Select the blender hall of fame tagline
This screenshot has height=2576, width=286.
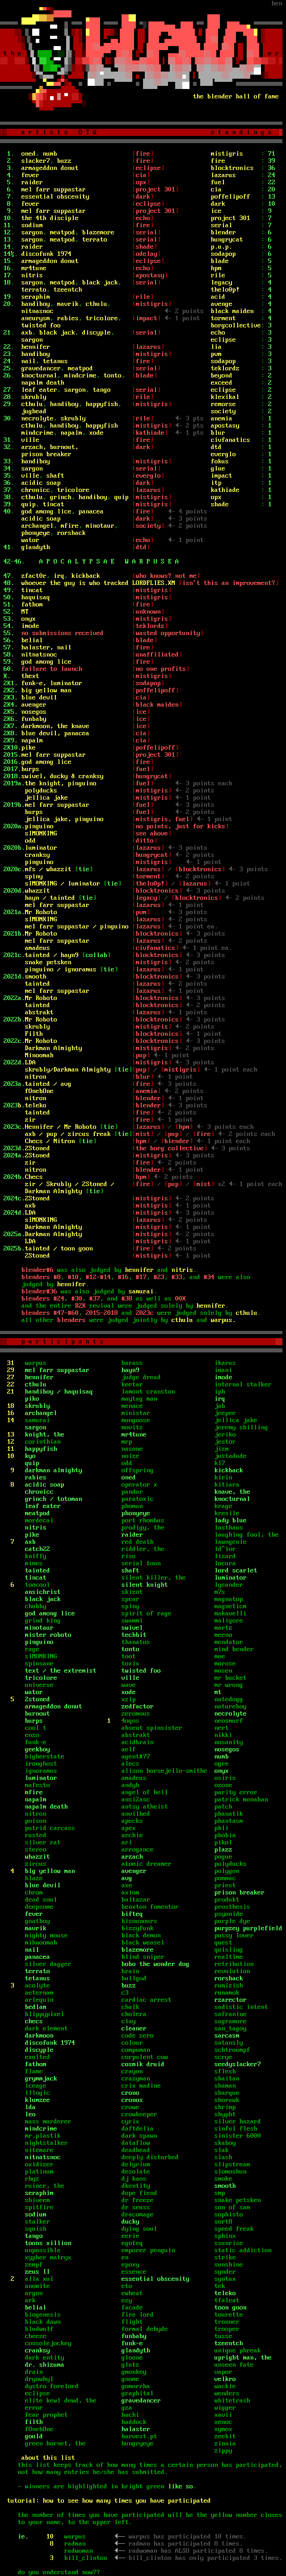(x=235, y=97)
